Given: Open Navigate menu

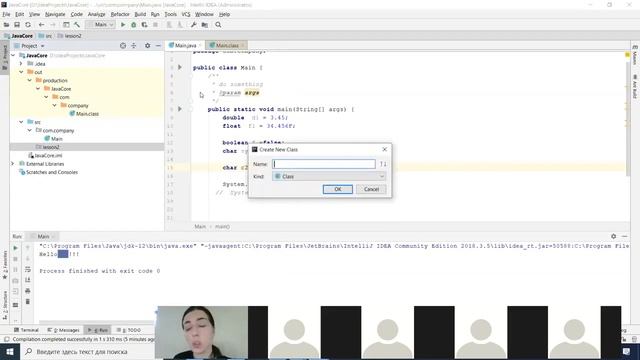Looking at the screenshot, I should pyautogui.click(x=55, y=14).
